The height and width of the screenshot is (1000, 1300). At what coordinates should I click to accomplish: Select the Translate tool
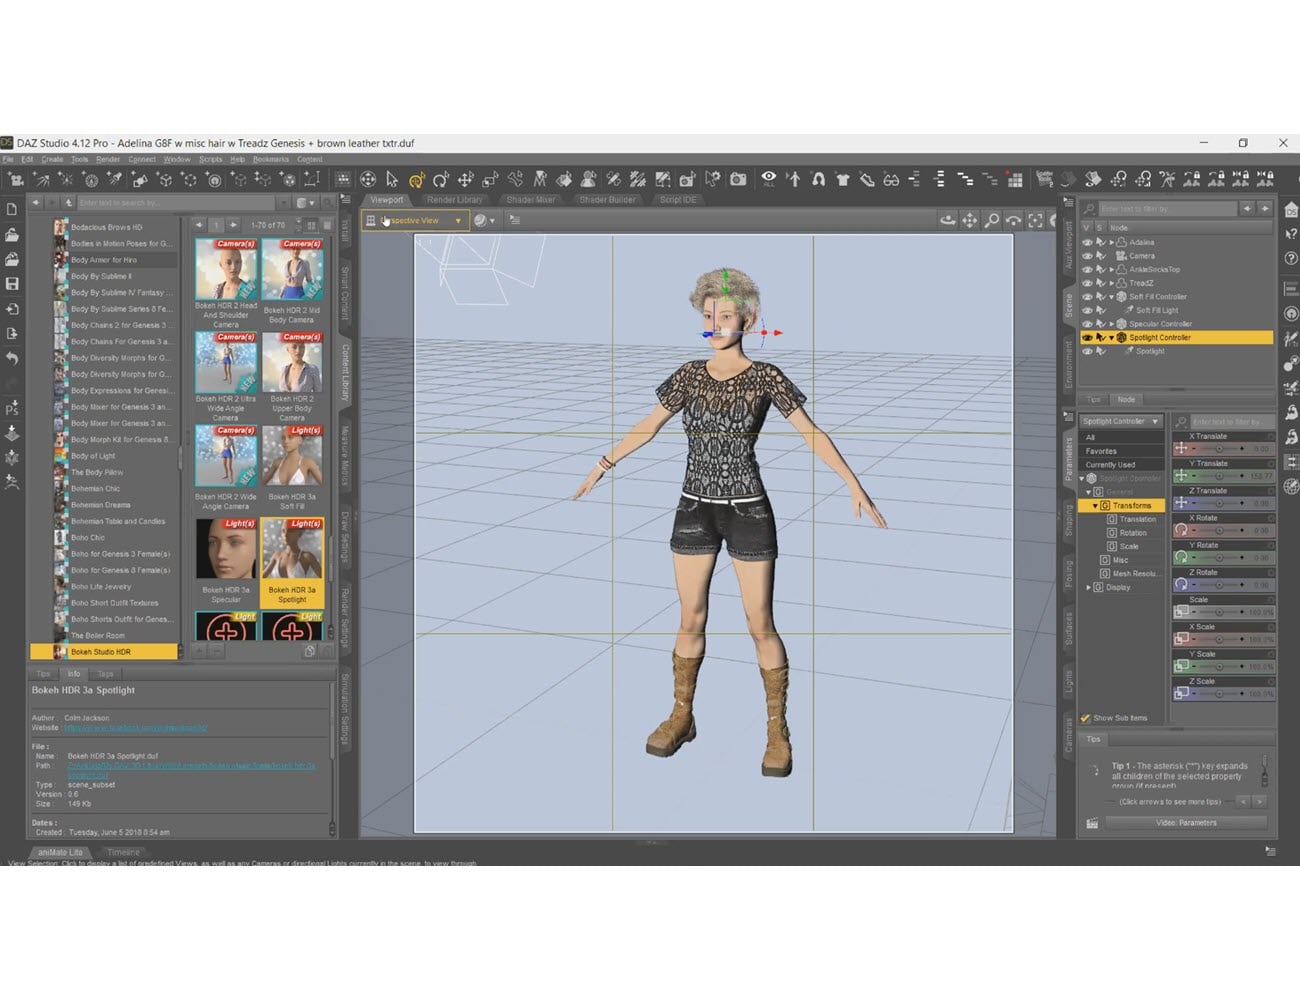click(466, 180)
